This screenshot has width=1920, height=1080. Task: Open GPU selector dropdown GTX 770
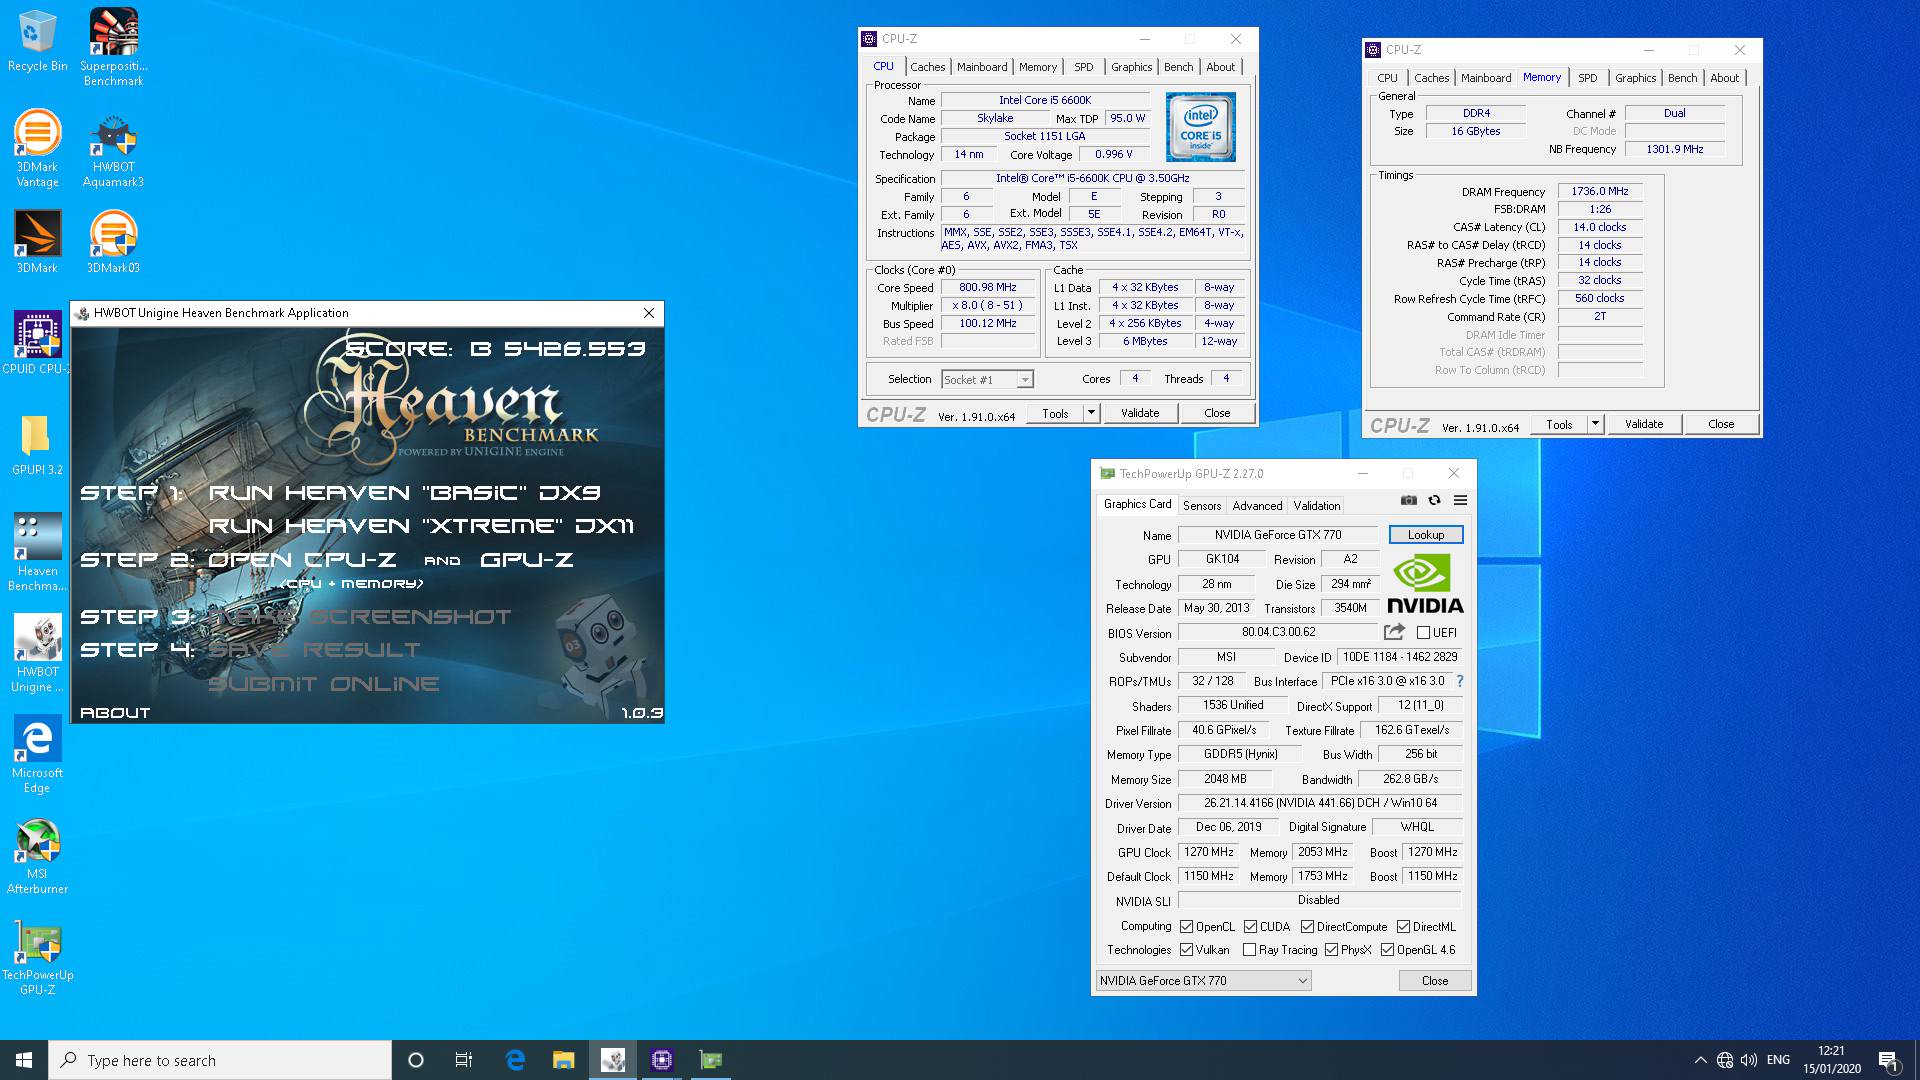click(1203, 981)
